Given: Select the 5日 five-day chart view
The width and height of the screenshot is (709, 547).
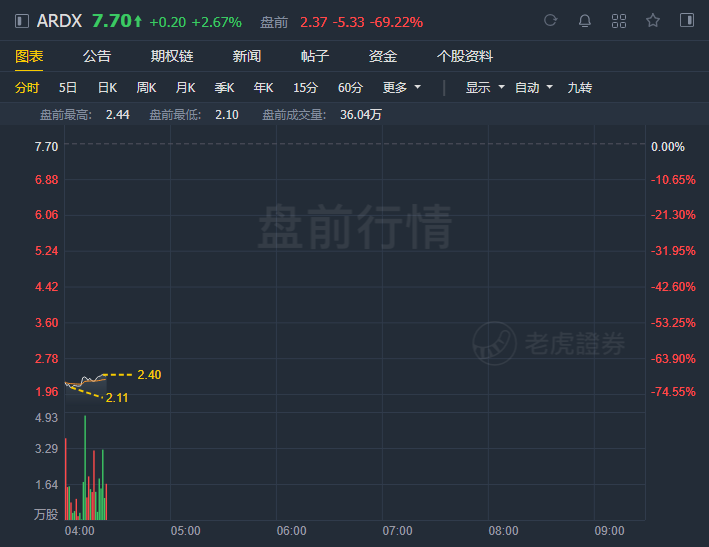Looking at the screenshot, I should coord(68,87).
